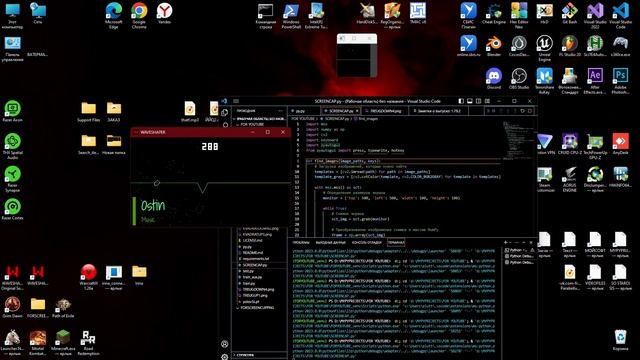
Task: Open the VS Code manage gear icon
Action: click(x=224, y=356)
